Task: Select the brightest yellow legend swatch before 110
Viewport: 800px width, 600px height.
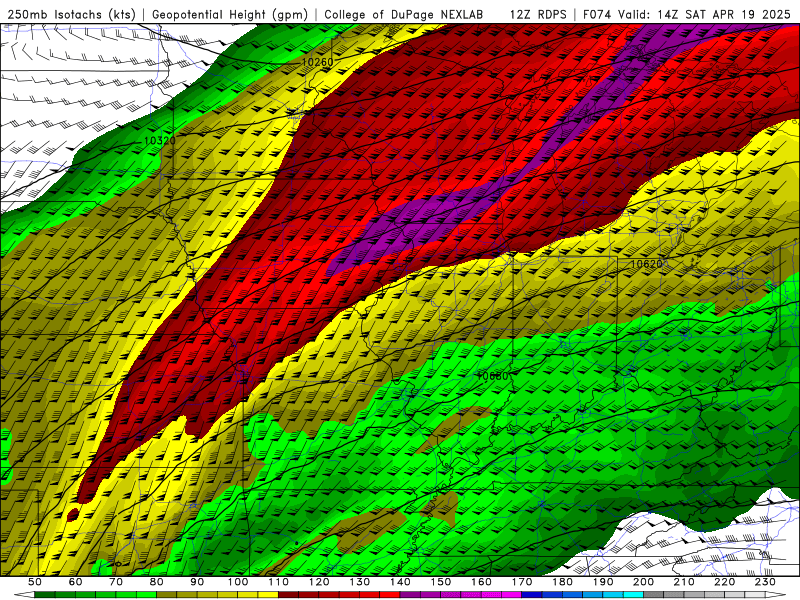Action: pyautogui.click(x=268, y=595)
